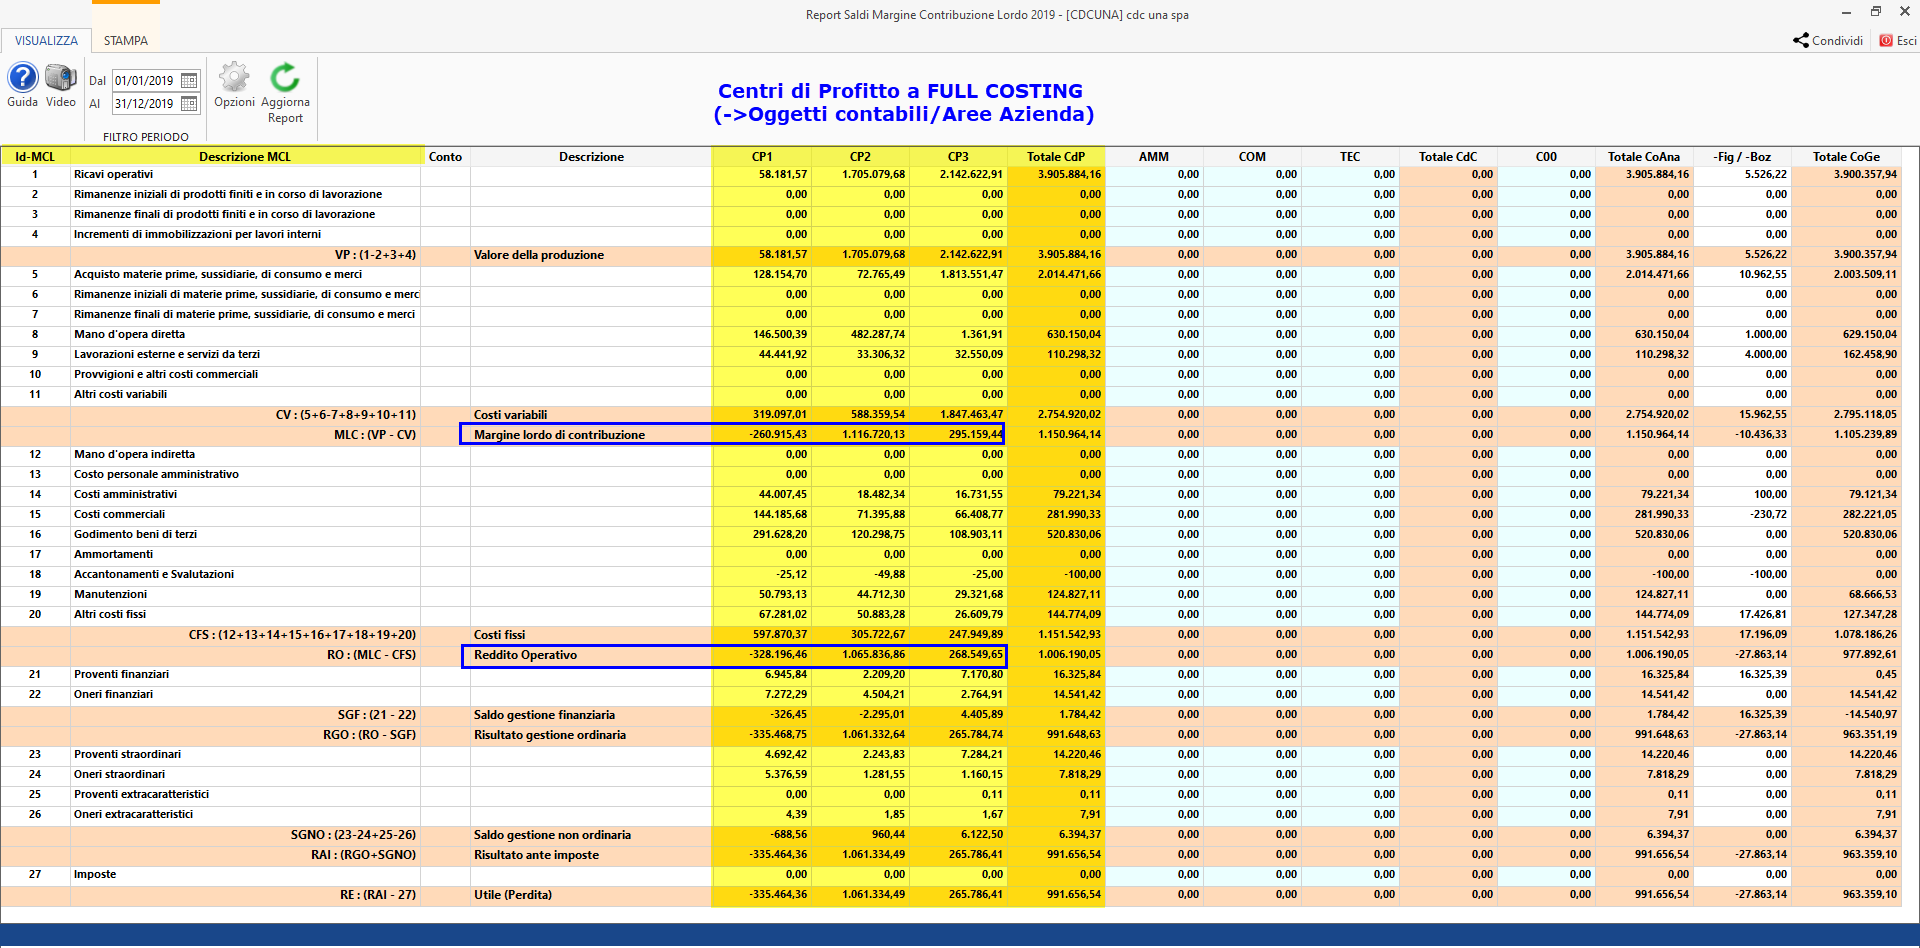Viewport: 1920px width, 948px height.
Task: Click the Acquisto materie prime row
Action: pos(950,275)
